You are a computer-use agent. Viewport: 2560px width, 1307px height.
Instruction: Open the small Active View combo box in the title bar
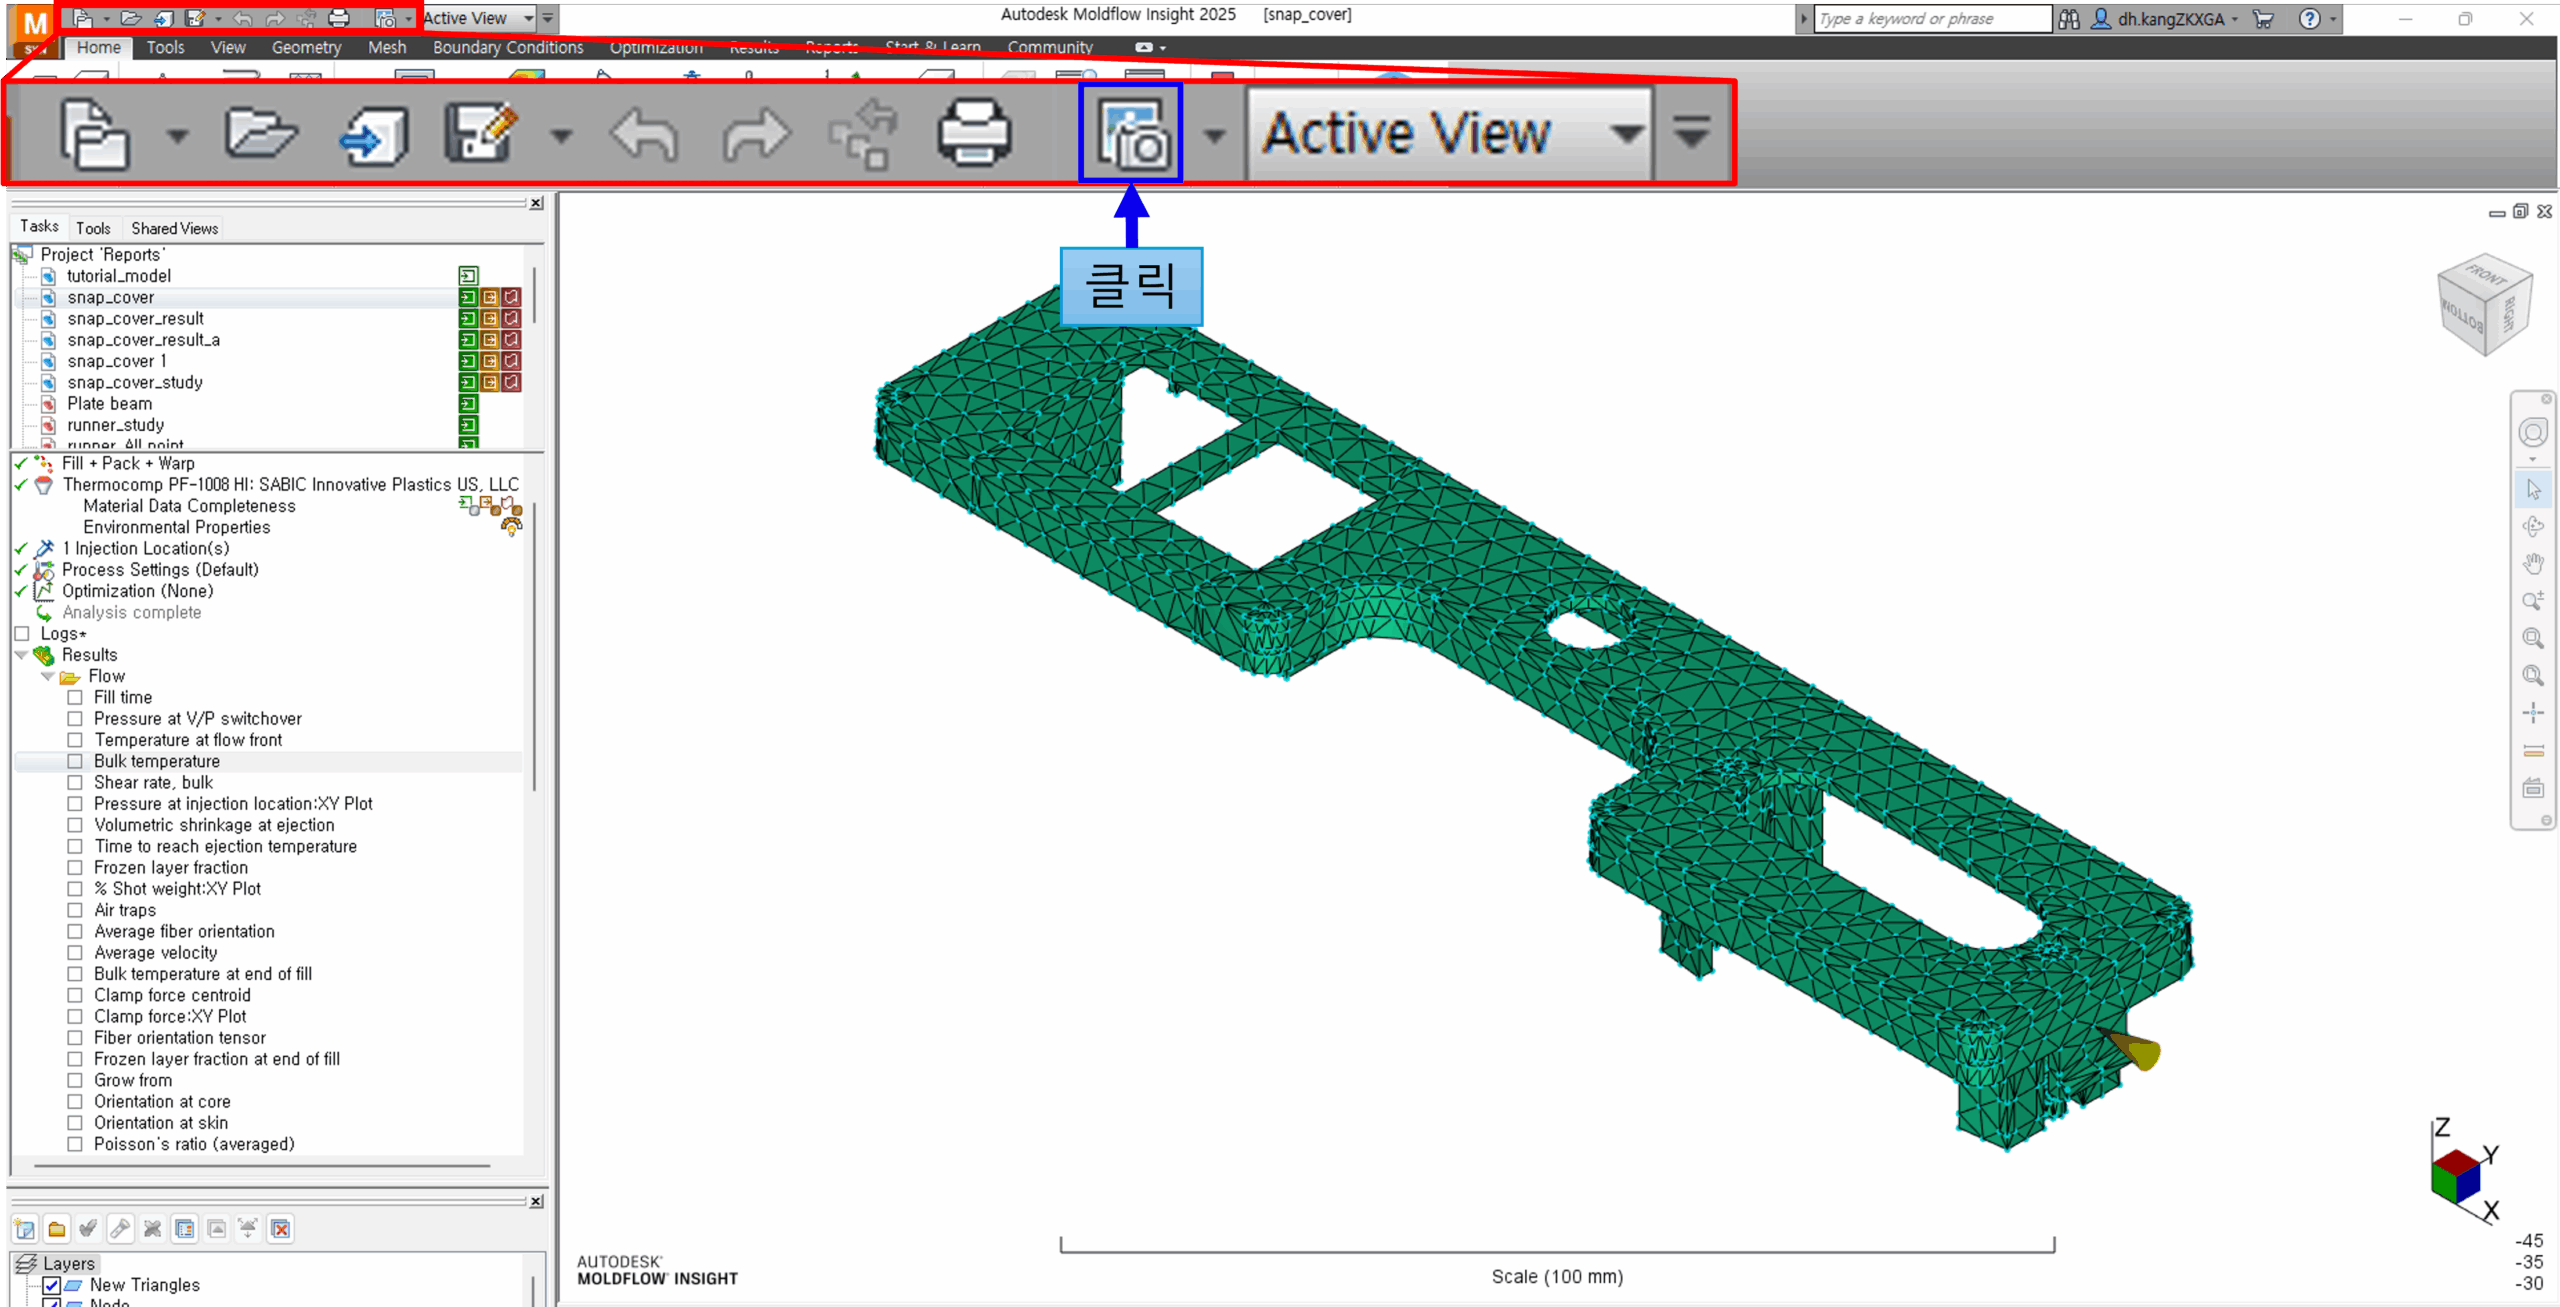[478, 18]
